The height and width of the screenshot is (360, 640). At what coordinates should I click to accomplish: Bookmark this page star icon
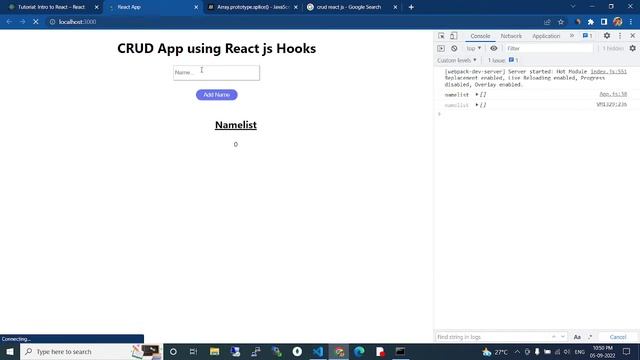(x=561, y=22)
